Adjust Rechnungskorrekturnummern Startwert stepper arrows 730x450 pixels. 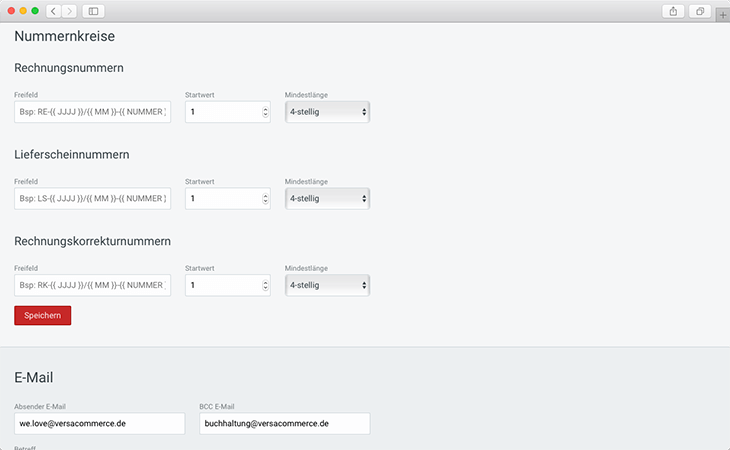265,286
